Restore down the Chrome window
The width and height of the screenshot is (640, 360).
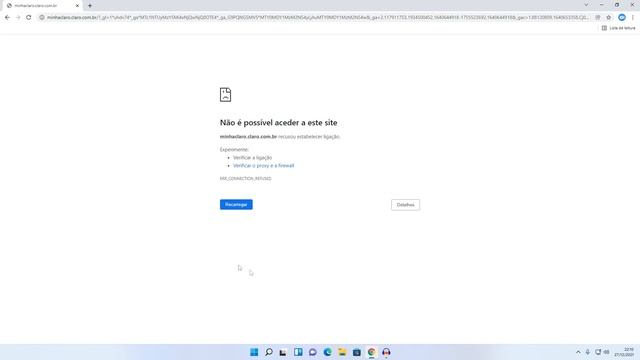pyautogui.click(x=617, y=5)
